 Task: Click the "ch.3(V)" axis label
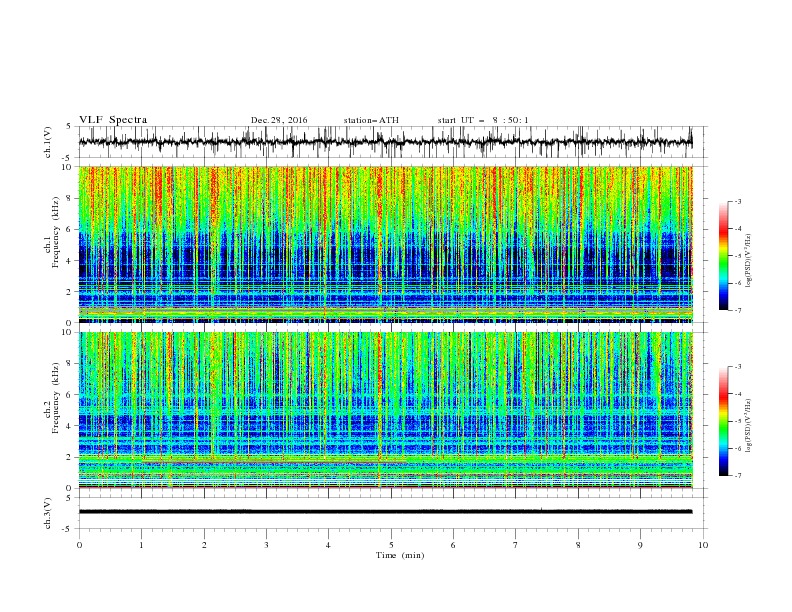click(48, 513)
